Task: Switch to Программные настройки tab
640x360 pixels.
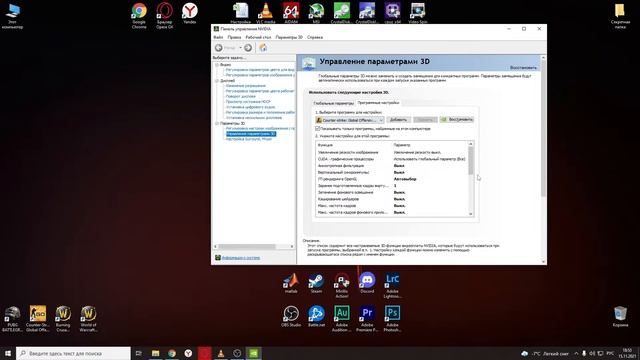Action: point(378,103)
